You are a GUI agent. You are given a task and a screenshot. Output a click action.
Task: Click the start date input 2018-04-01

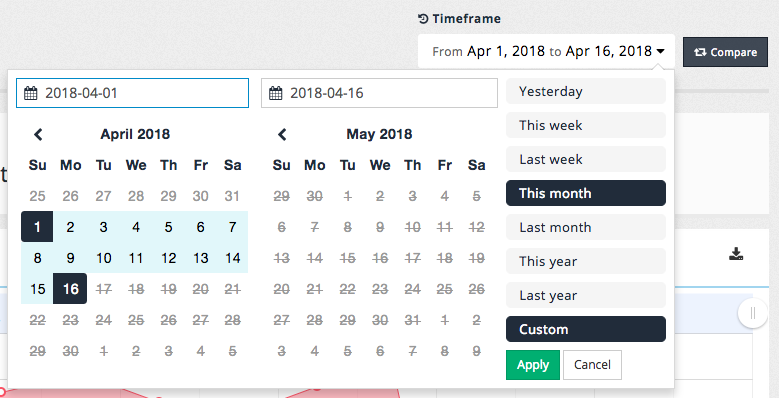click(132, 93)
